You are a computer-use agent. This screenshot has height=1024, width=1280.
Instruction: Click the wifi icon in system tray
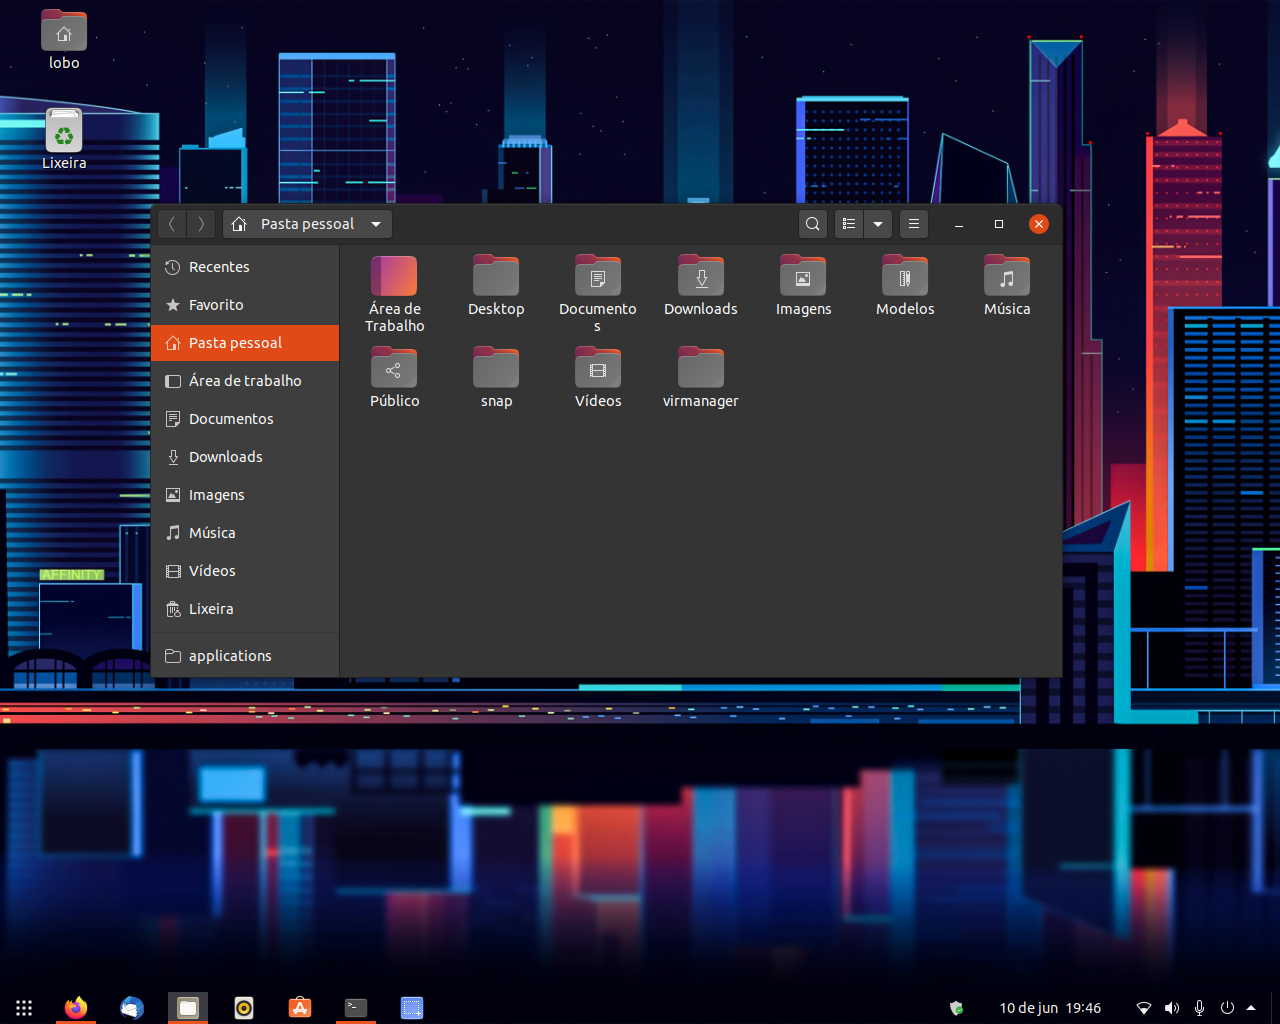pos(1143,1007)
